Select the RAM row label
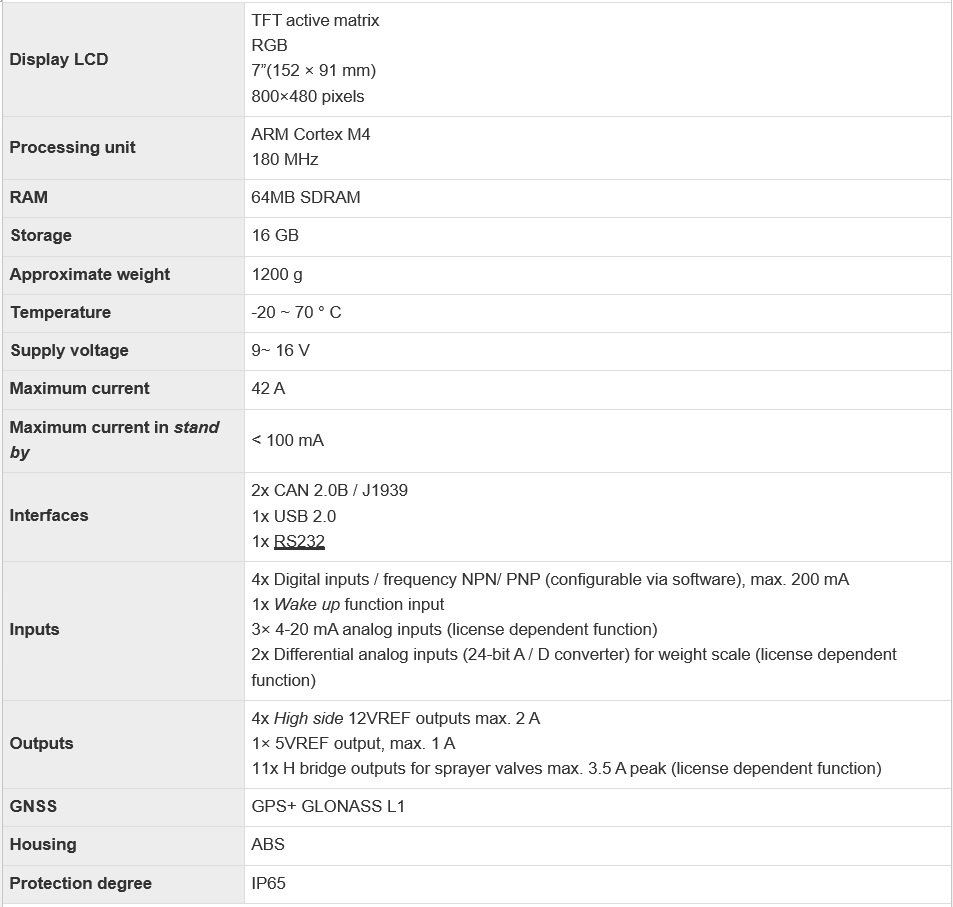Viewport: 953px width, 907px height. (x=29, y=197)
